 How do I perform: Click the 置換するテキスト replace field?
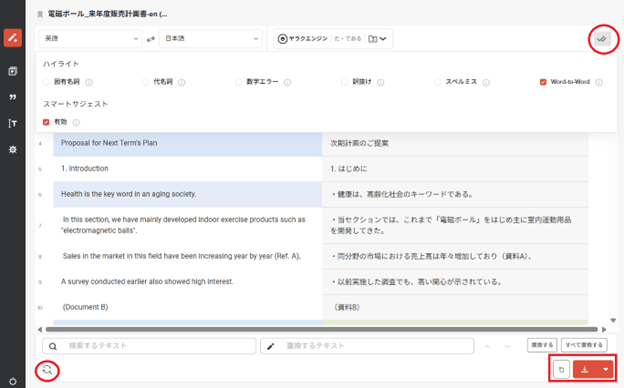coord(367,346)
